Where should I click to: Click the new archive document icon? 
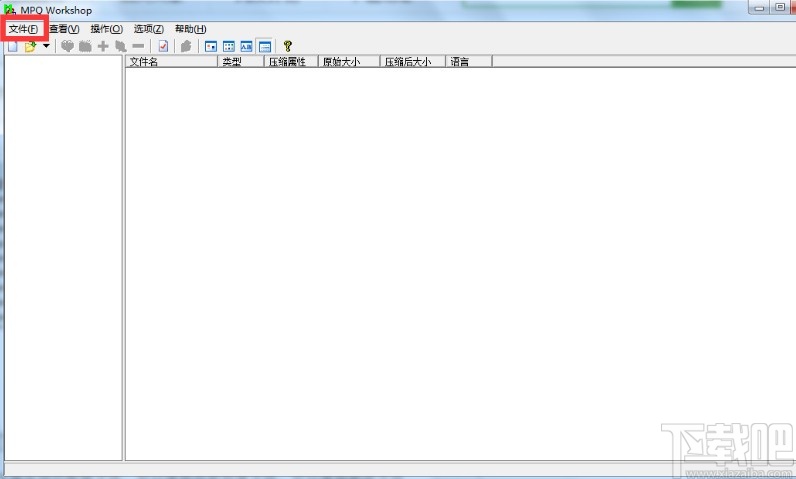[x=13, y=47]
